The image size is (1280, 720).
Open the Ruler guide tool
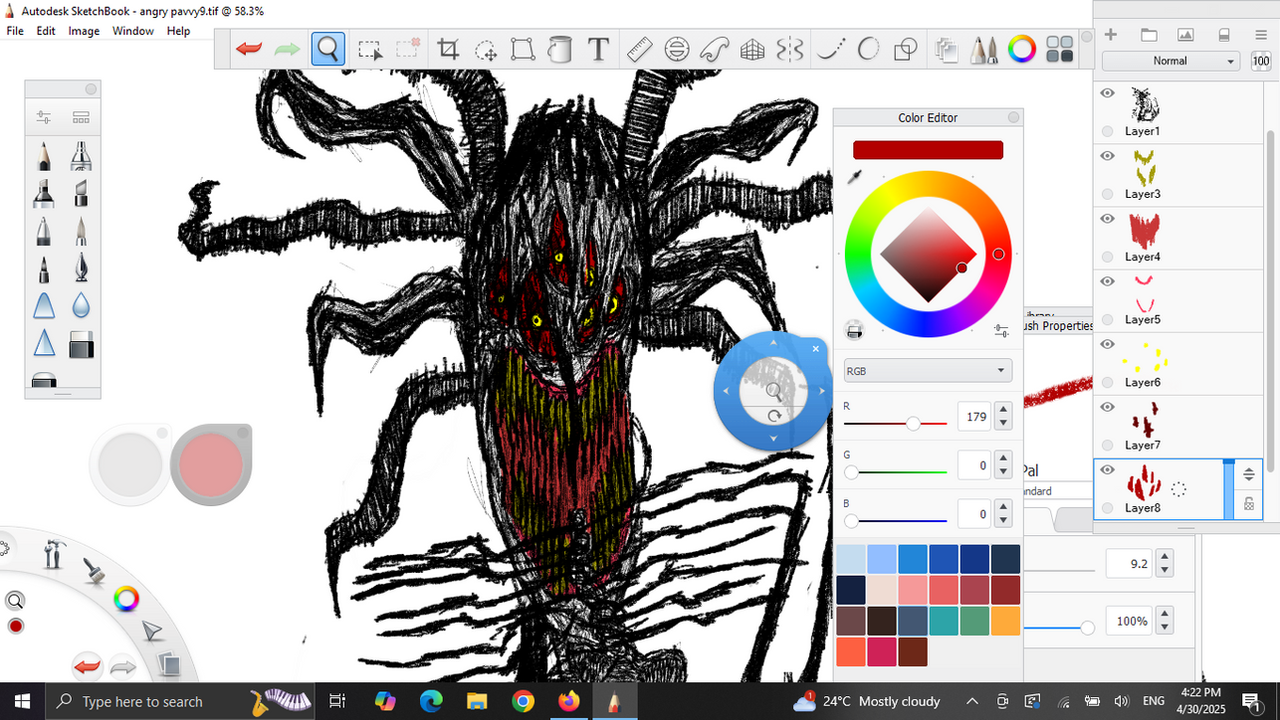pyautogui.click(x=639, y=49)
